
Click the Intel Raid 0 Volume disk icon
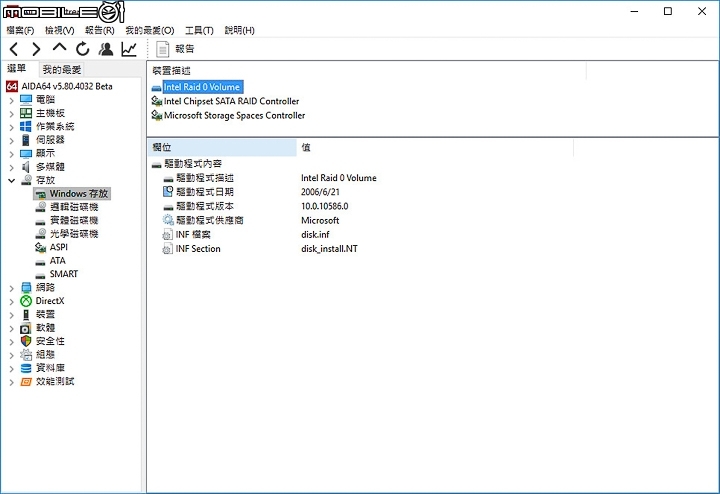(x=157, y=88)
